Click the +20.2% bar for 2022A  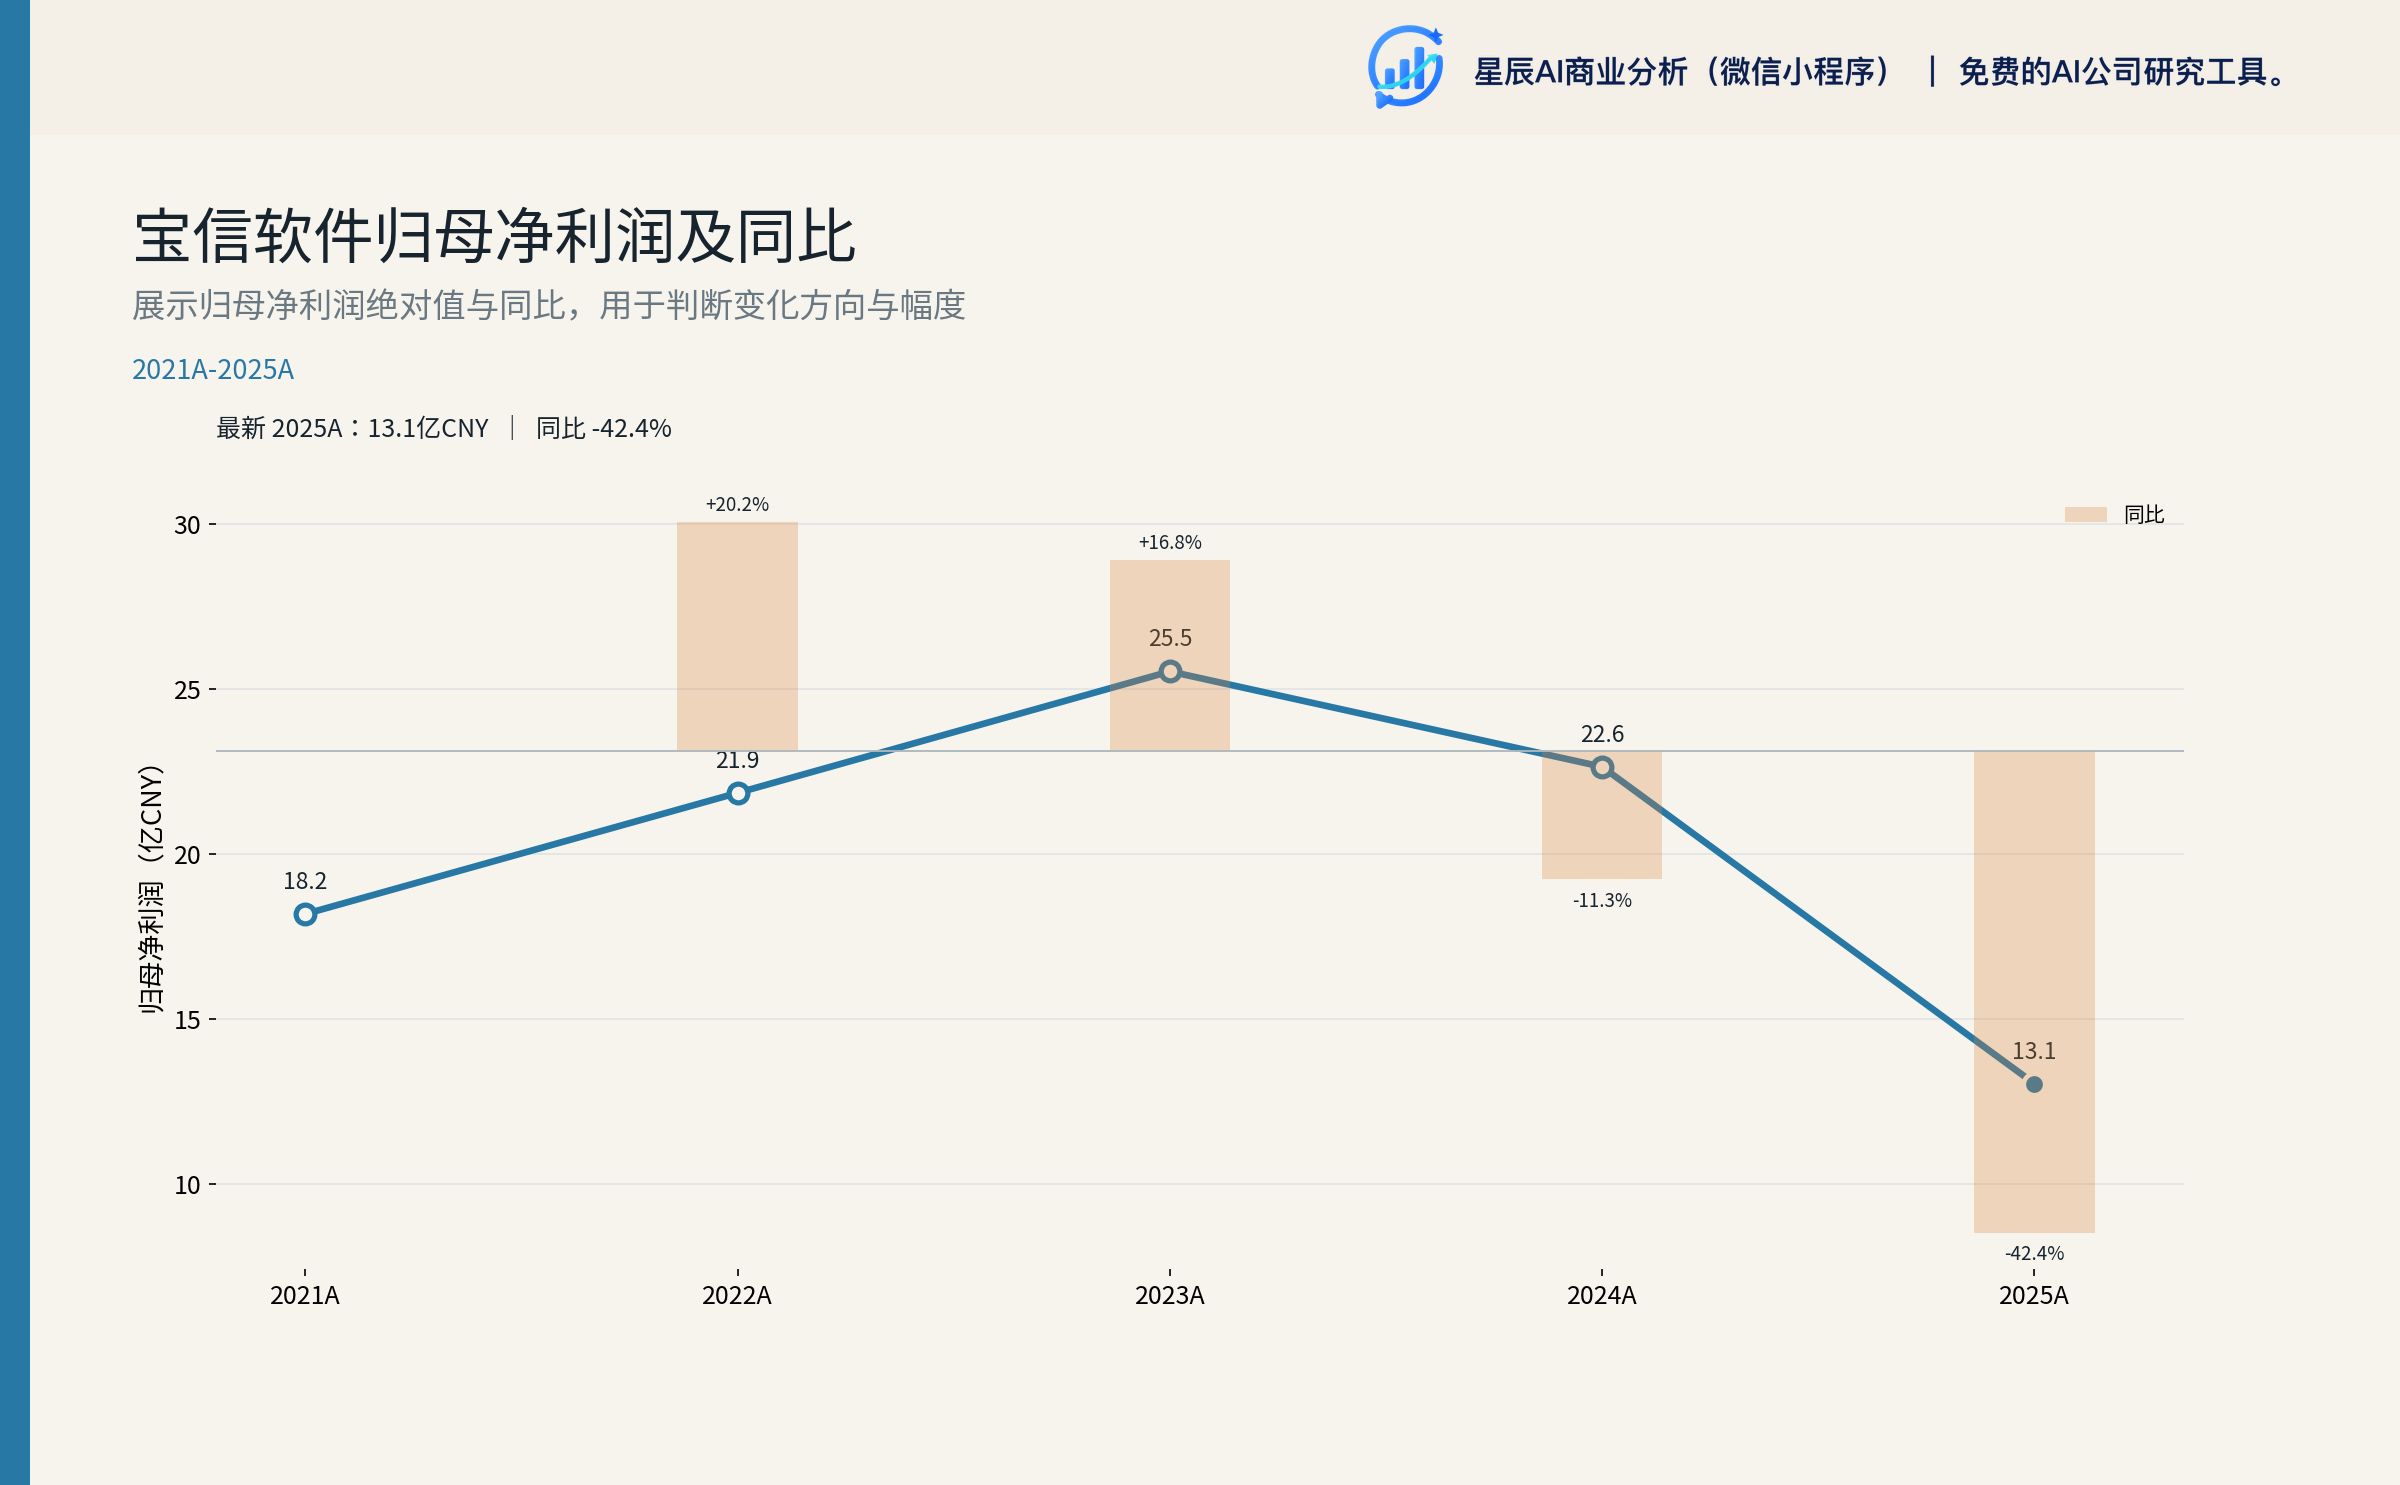pyautogui.click(x=737, y=636)
